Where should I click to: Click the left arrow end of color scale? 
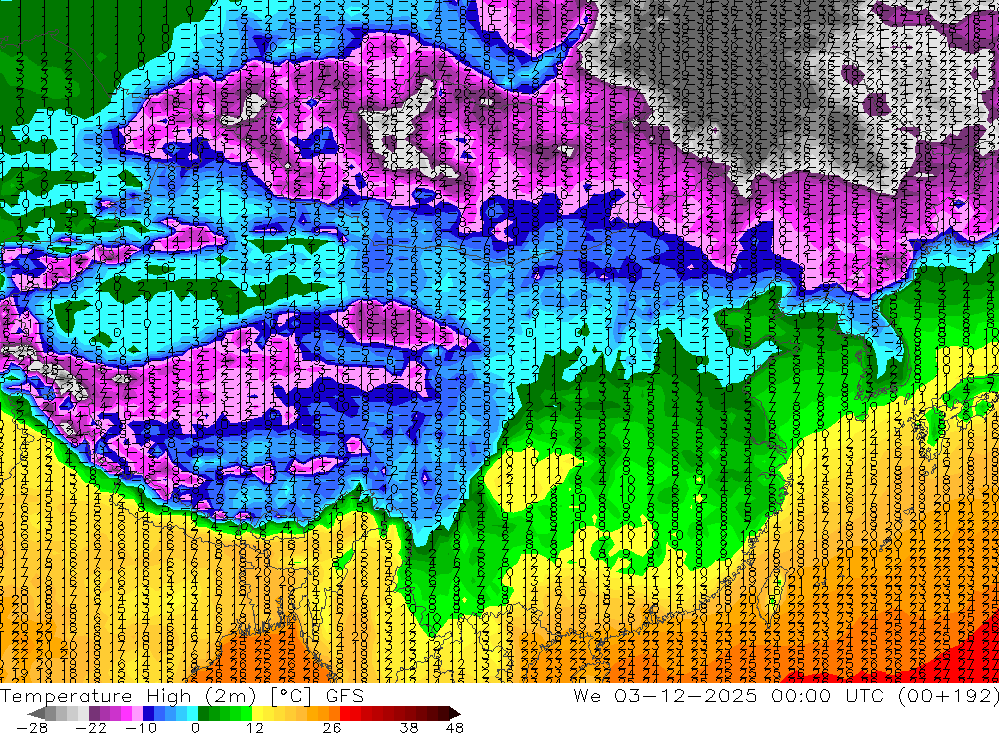(x=36, y=714)
